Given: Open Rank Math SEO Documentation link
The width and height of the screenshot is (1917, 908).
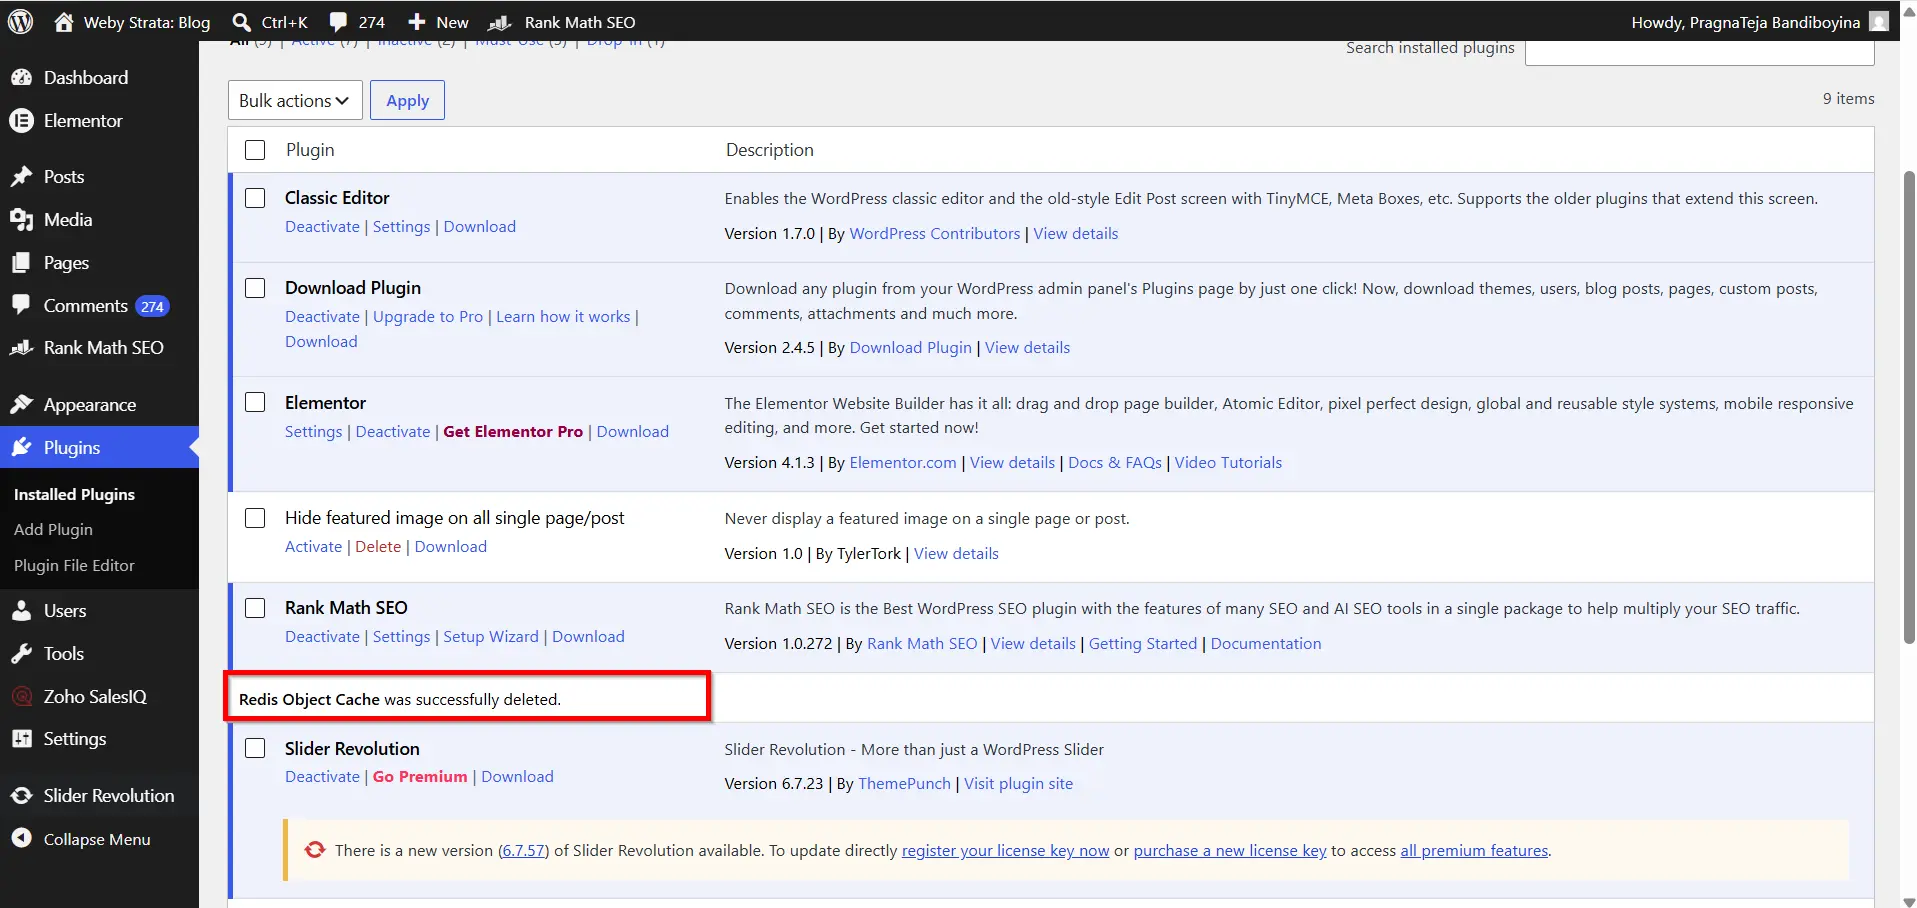Looking at the screenshot, I should coord(1266,644).
